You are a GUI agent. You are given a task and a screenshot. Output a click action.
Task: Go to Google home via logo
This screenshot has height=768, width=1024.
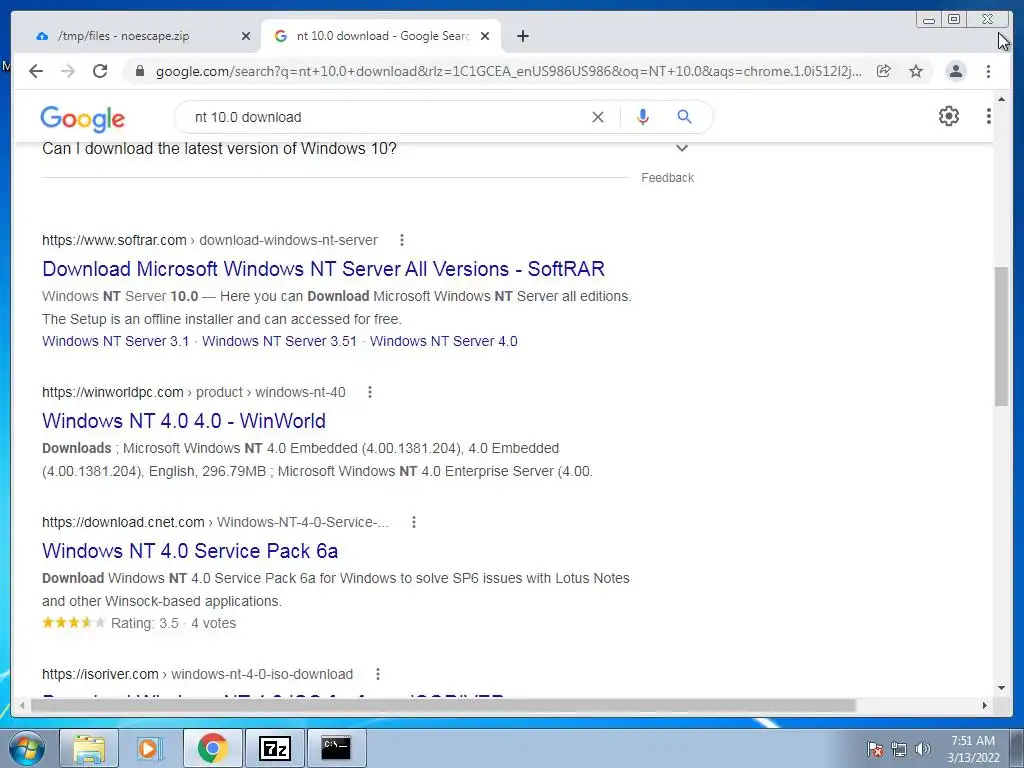click(x=82, y=118)
